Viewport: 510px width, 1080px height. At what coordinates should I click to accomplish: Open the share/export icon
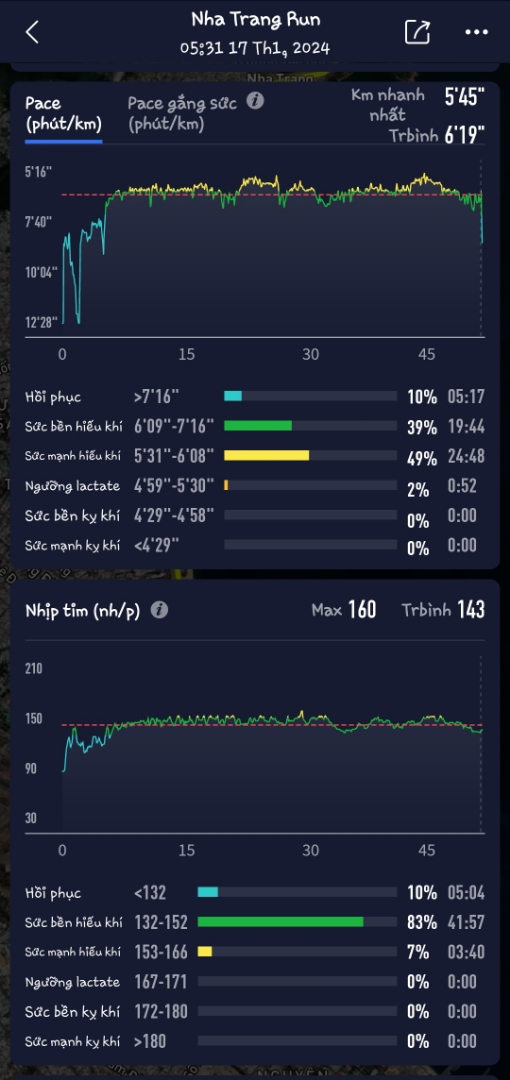tap(417, 32)
